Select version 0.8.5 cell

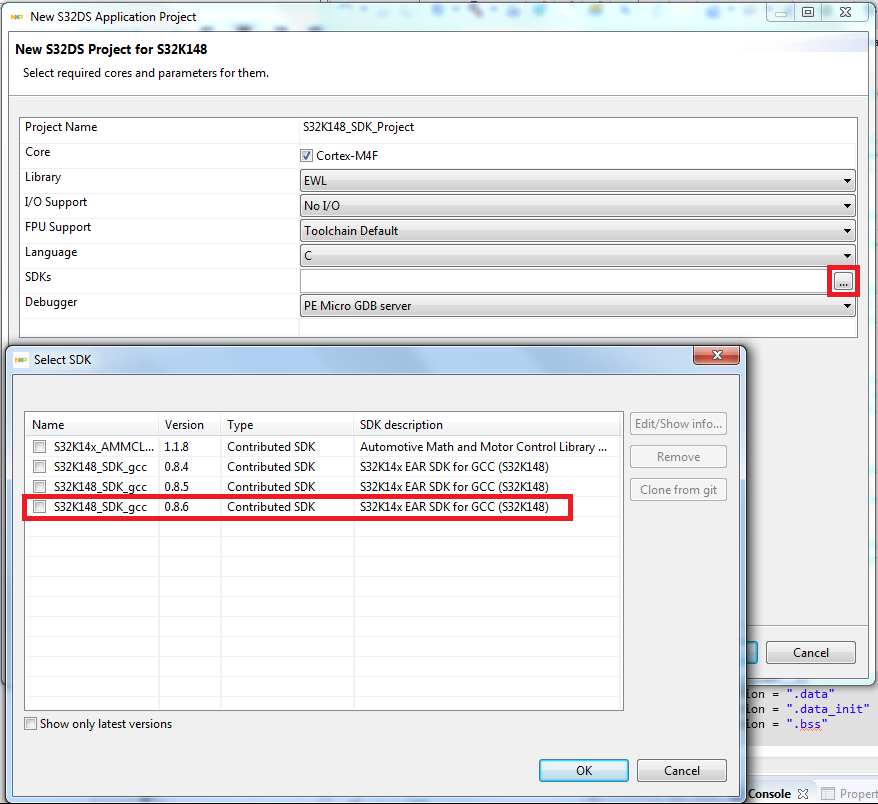(176, 487)
